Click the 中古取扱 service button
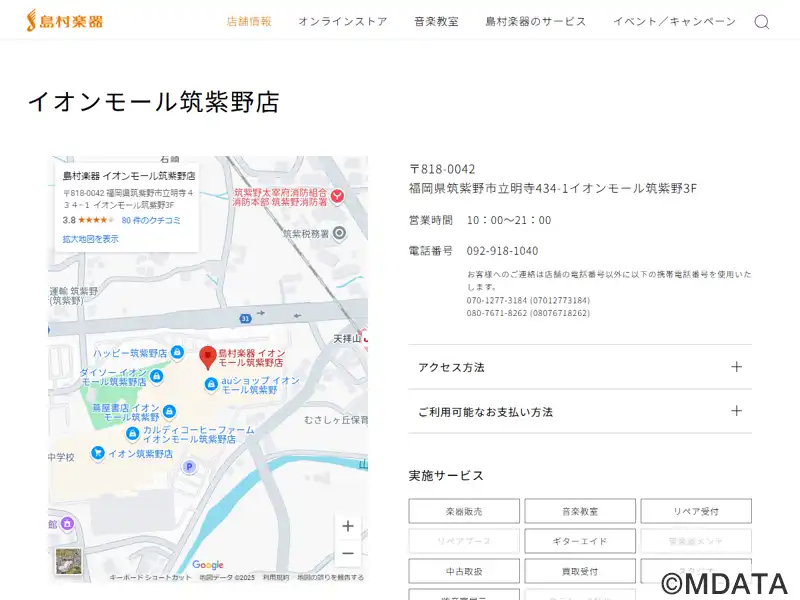800x600 pixels. [x=464, y=571]
